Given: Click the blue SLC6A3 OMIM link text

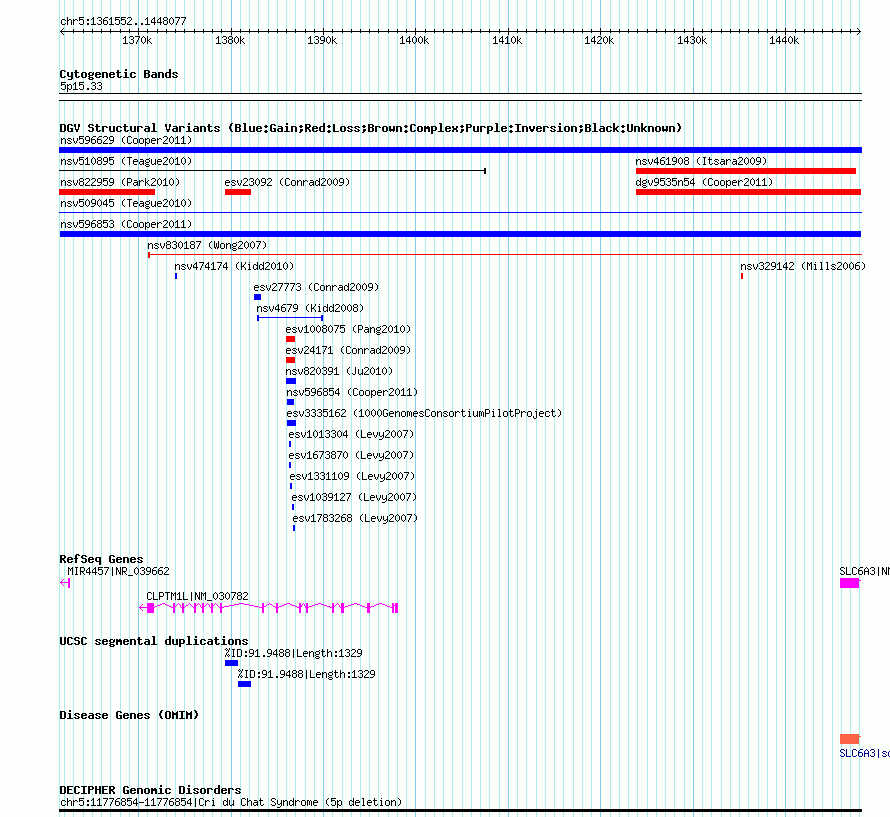Looking at the screenshot, I should click(864, 753).
